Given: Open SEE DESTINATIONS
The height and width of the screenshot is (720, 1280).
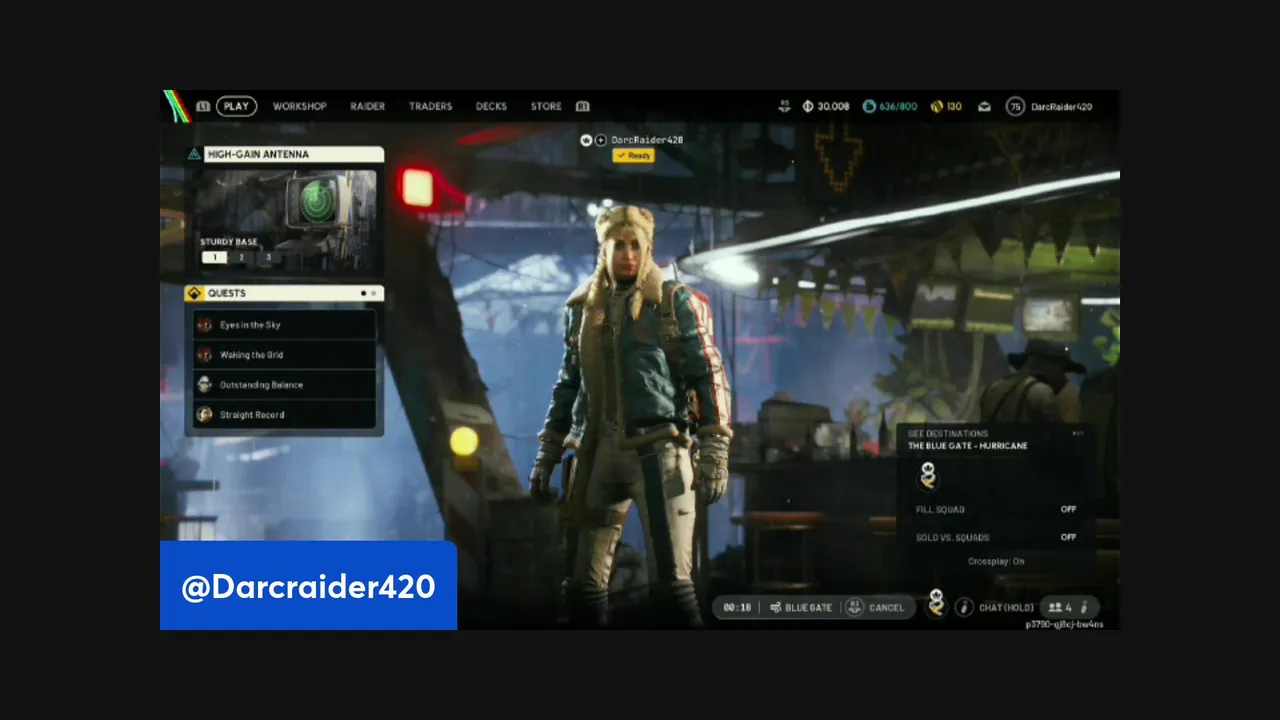Looking at the screenshot, I should click(948, 434).
